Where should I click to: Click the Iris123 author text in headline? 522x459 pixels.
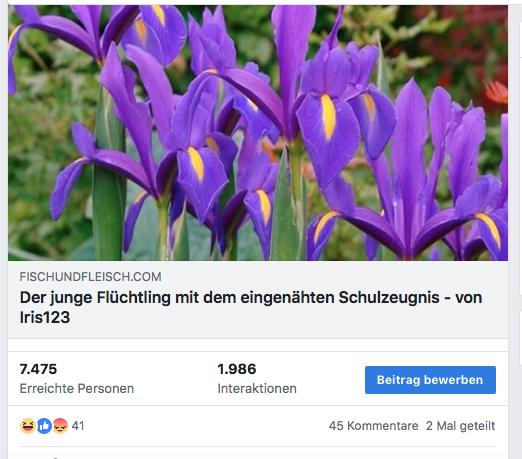tap(45, 317)
